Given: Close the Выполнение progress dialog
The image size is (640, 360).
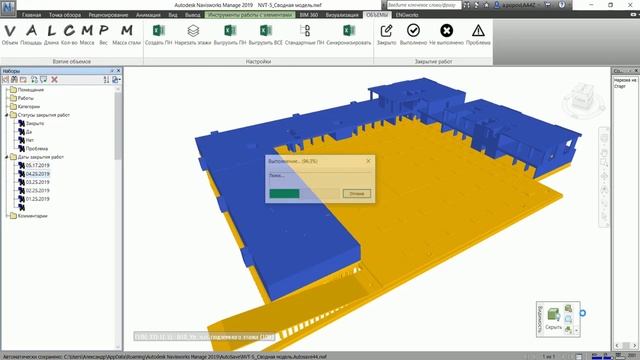Looking at the screenshot, I should pos(369,161).
